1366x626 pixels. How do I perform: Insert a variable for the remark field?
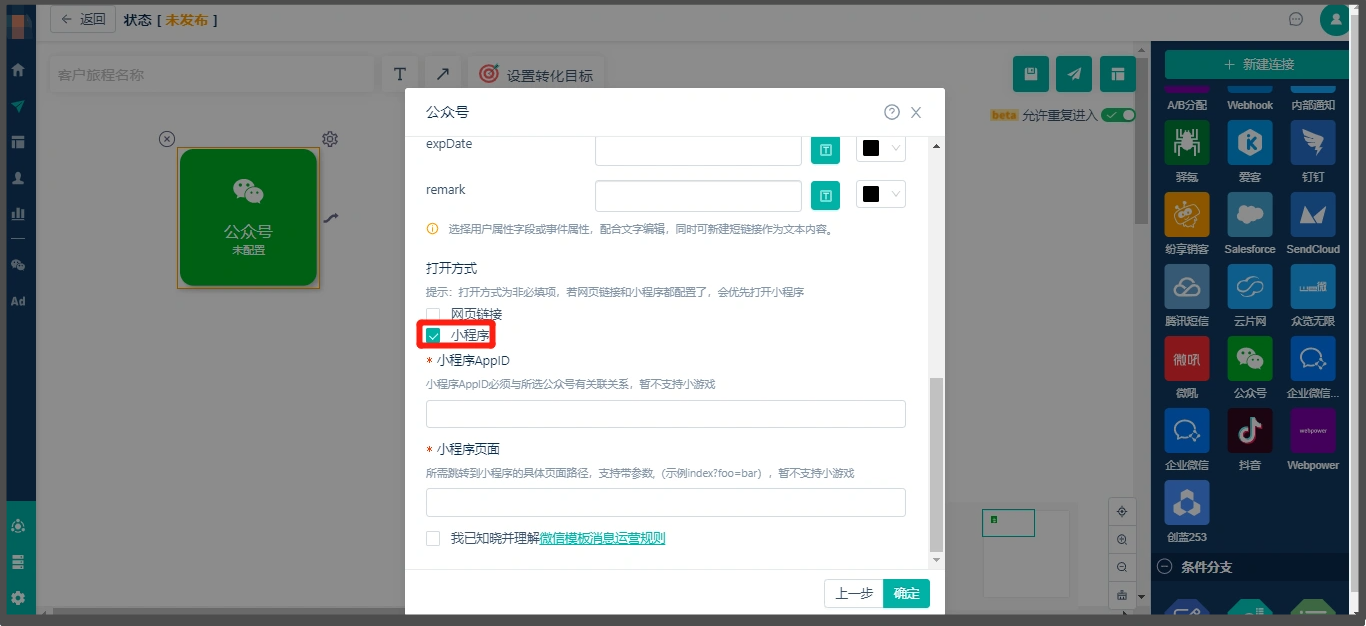[825, 196]
